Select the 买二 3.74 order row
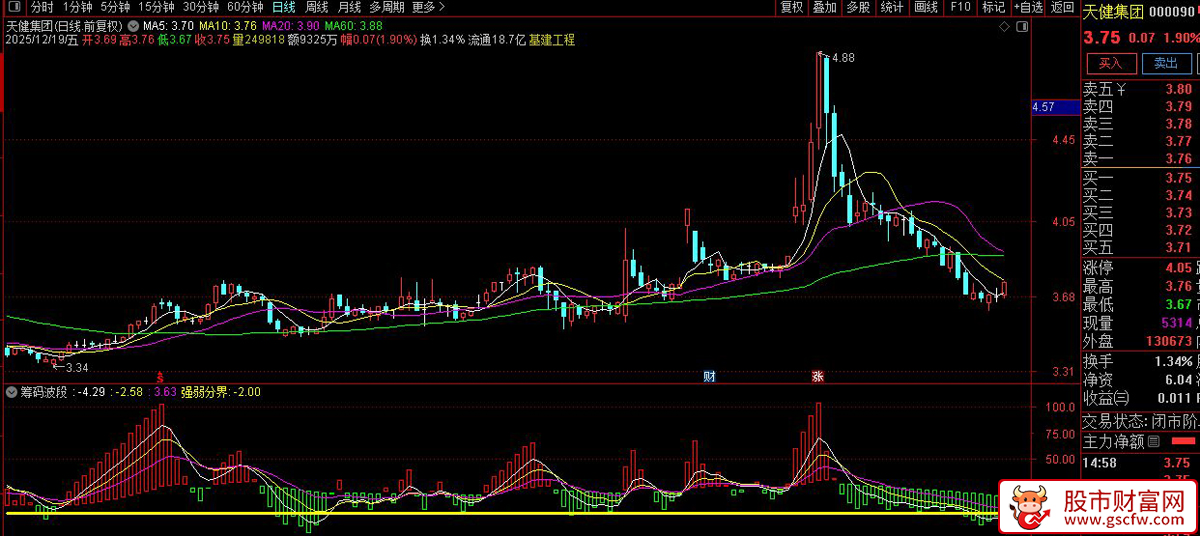 tap(1139, 196)
